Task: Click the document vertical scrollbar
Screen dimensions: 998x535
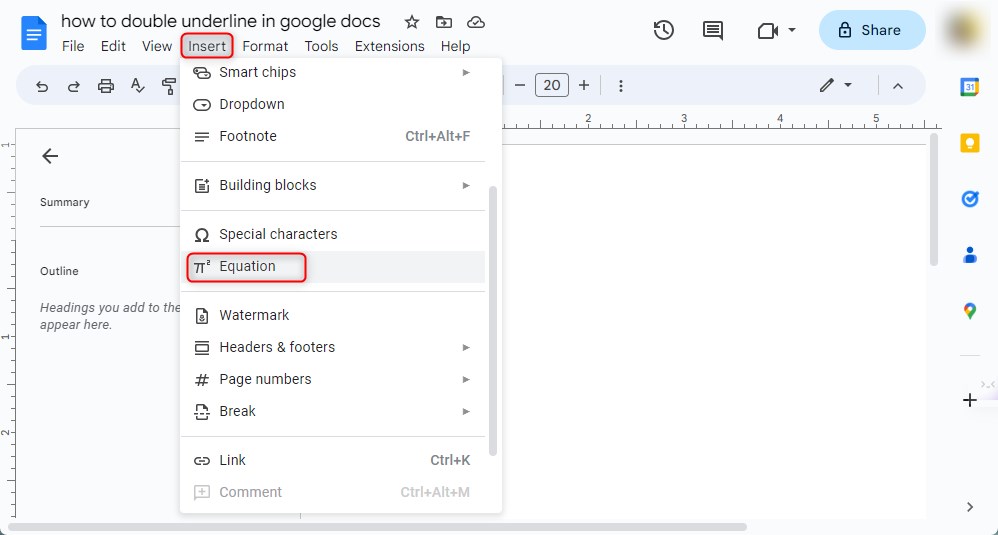Action: pos(934,199)
